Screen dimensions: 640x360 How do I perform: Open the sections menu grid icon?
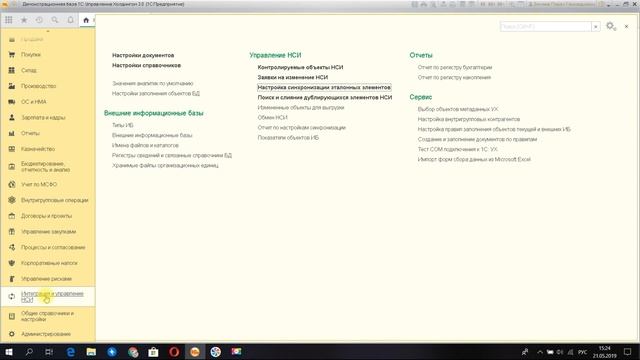tap(9, 20)
